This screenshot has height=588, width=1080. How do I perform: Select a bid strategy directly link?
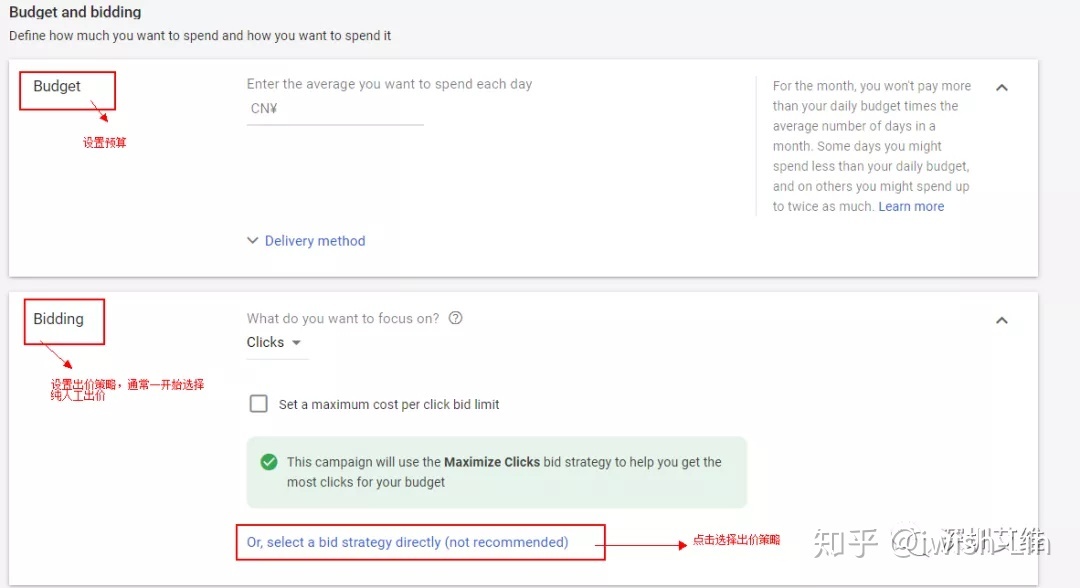click(x=407, y=542)
